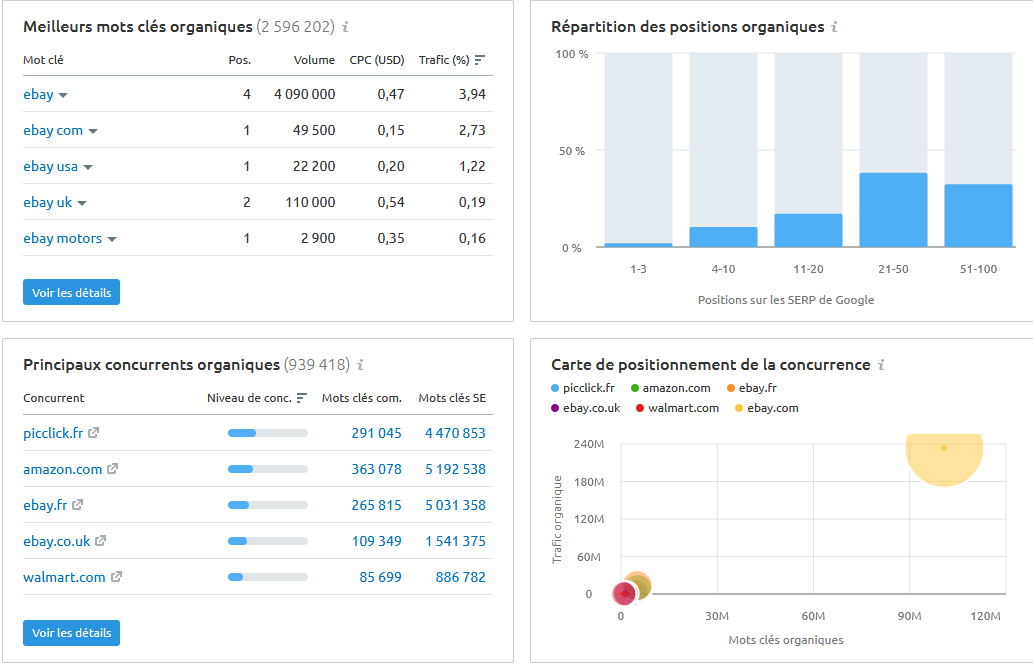Open amazon.com competitor link

click(63, 470)
